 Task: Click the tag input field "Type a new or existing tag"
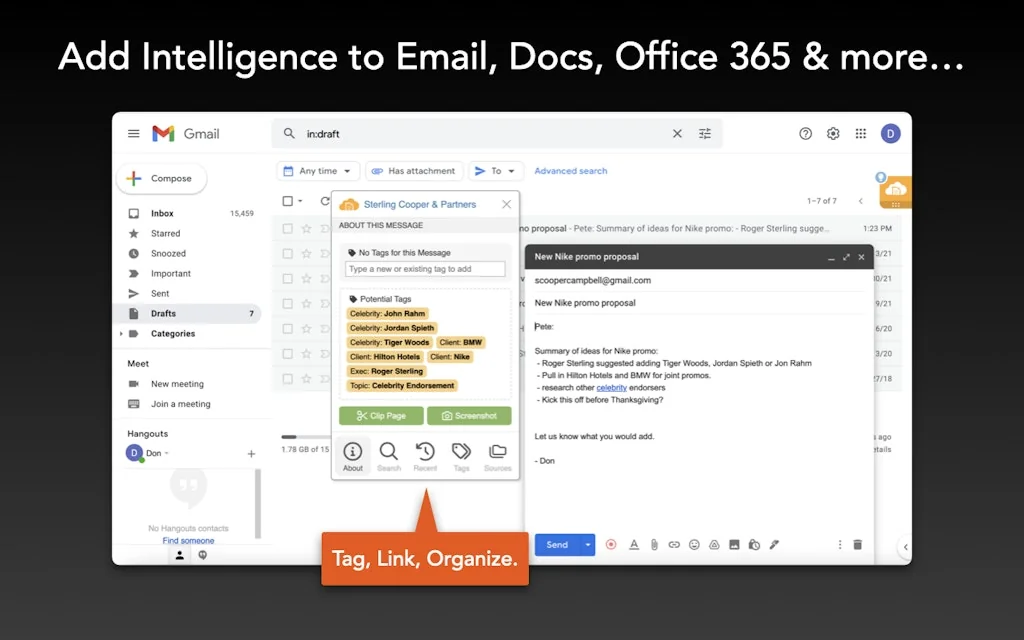(425, 269)
